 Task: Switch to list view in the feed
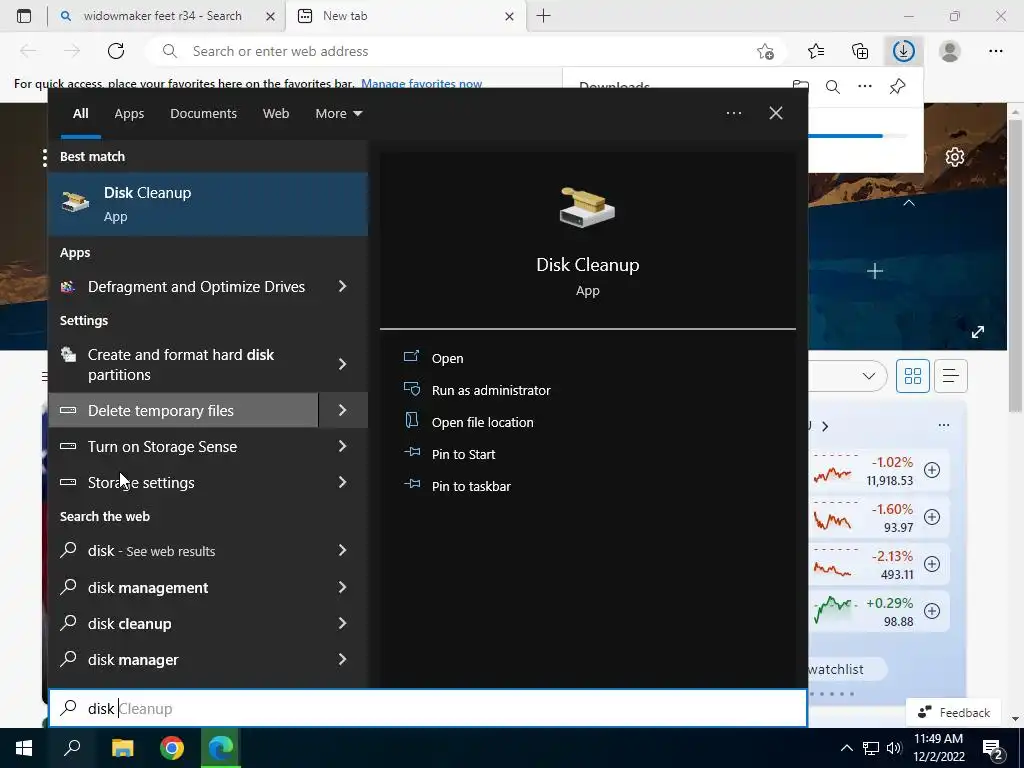951,376
